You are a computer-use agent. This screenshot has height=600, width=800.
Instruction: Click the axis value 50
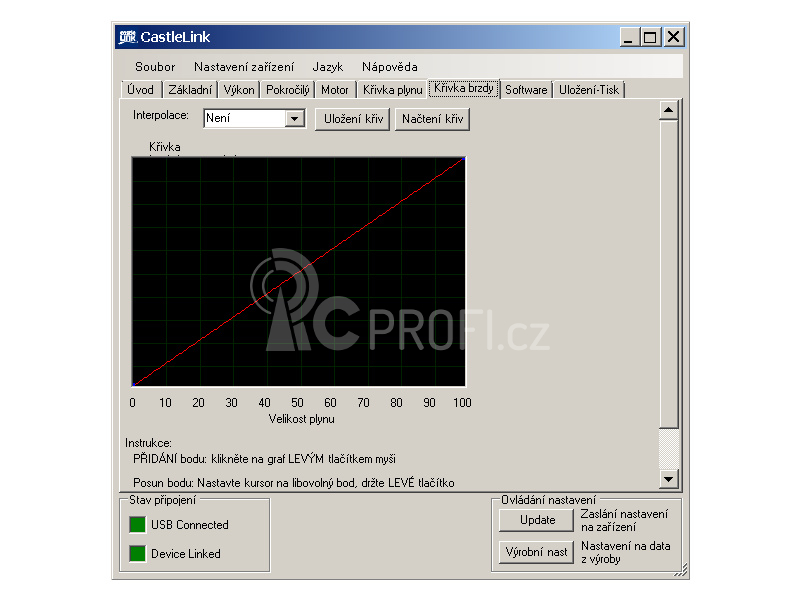pos(297,403)
